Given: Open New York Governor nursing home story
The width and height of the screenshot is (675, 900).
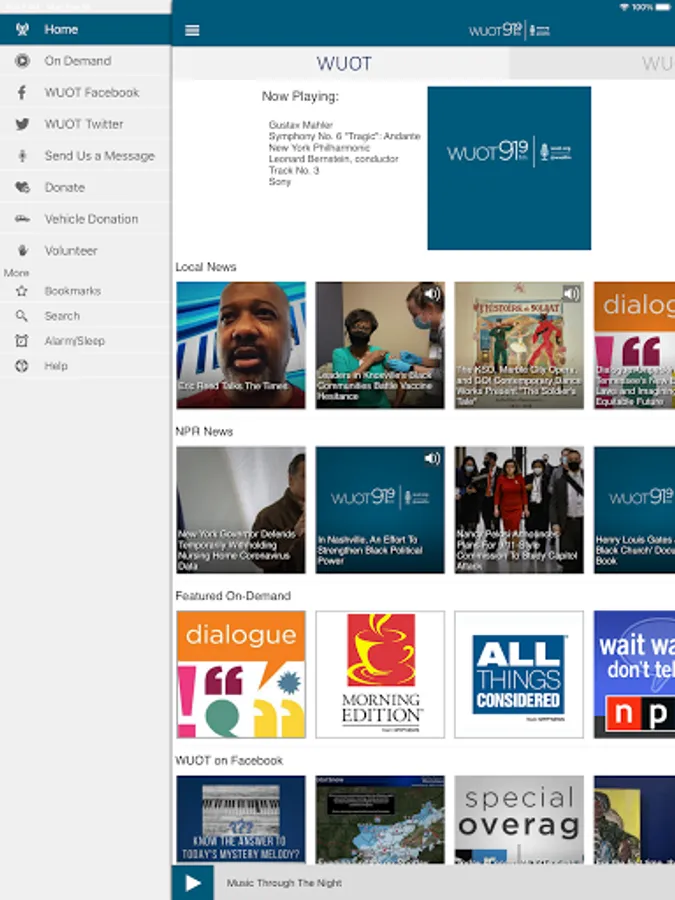Looking at the screenshot, I should point(241,510).
